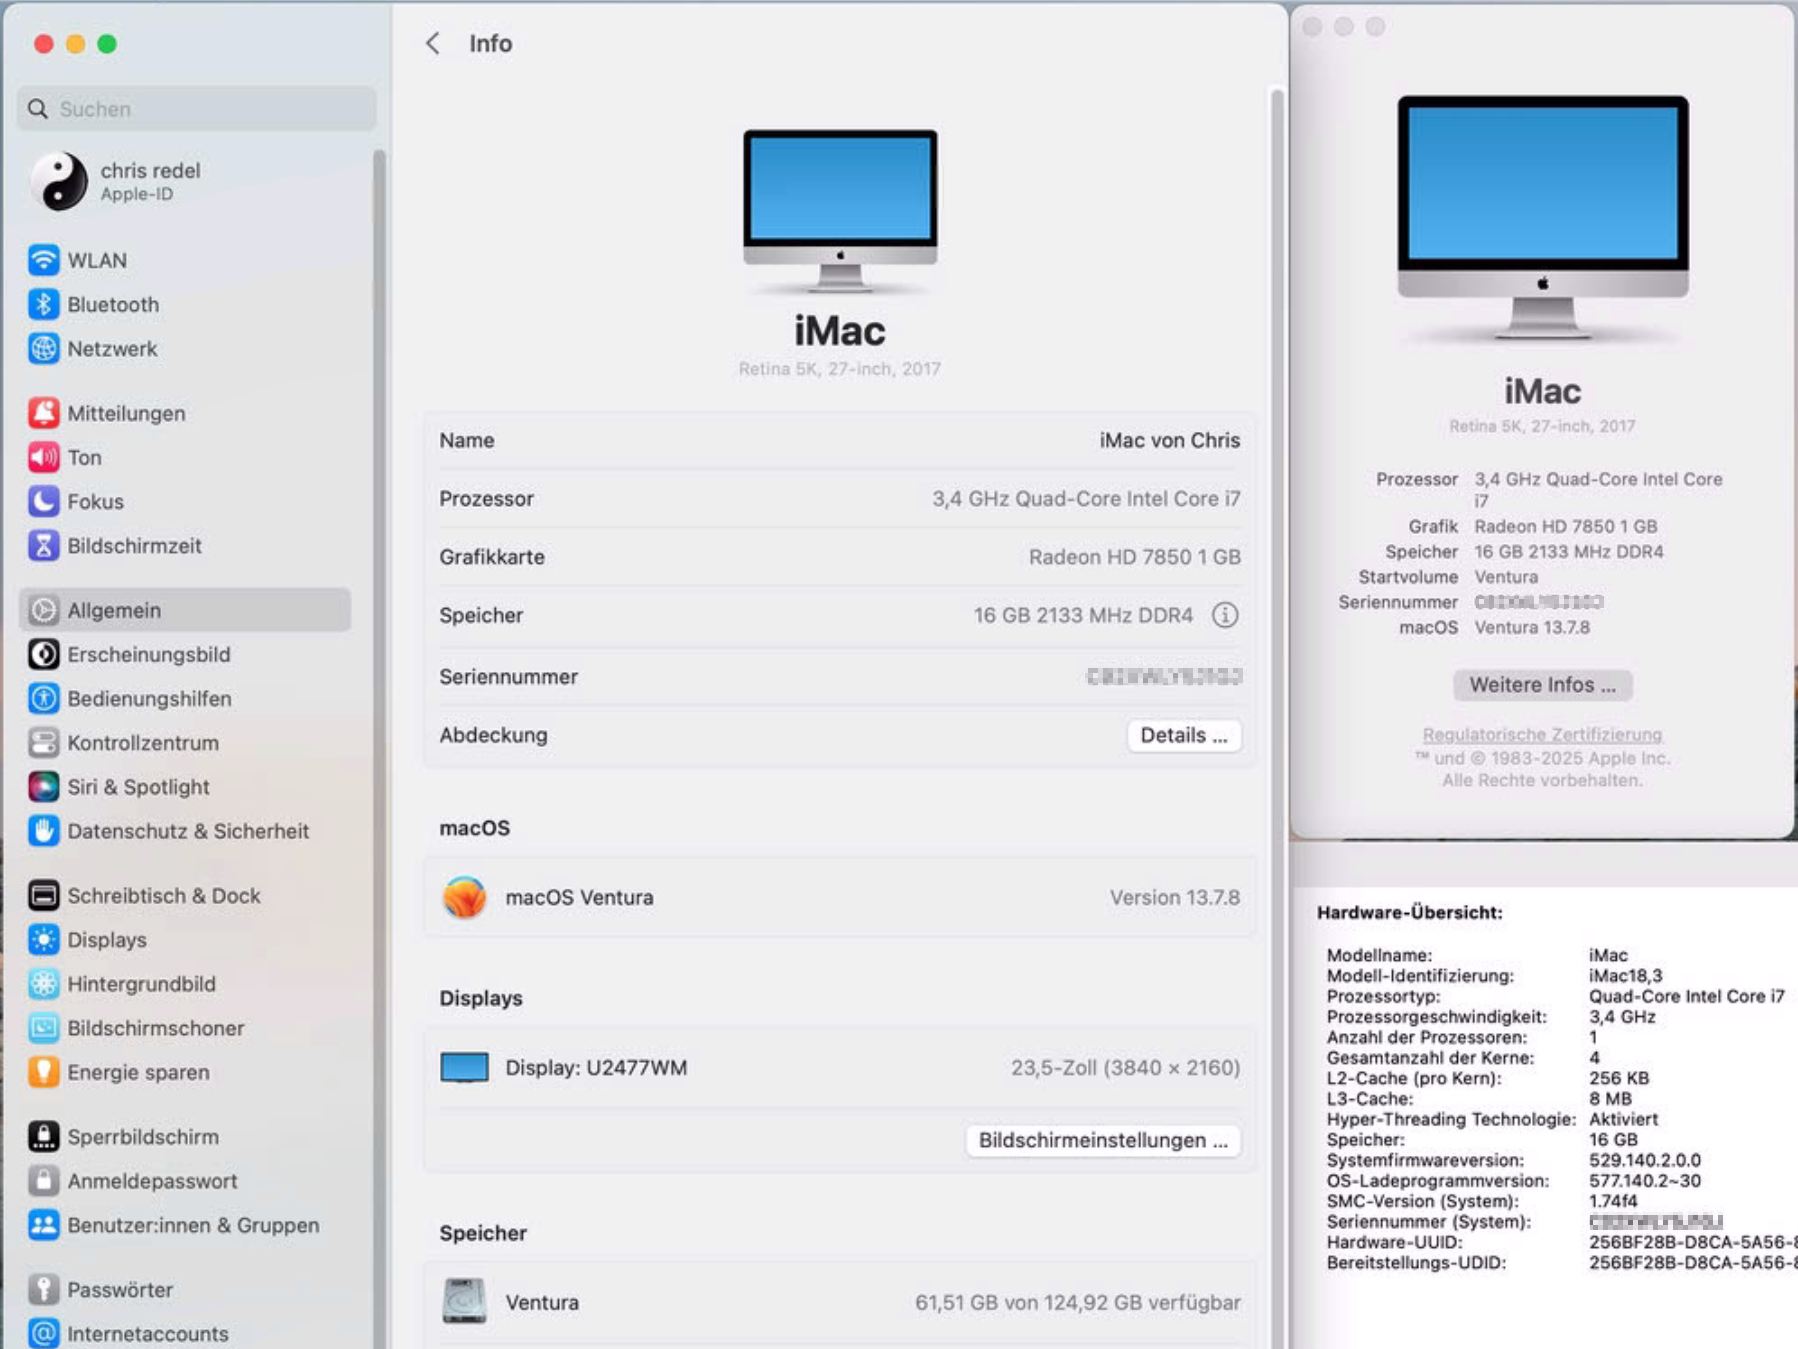This screenshot has height=1349, width=1798.
Task: Click the Ton speaker icon
Action: (43, 457)
